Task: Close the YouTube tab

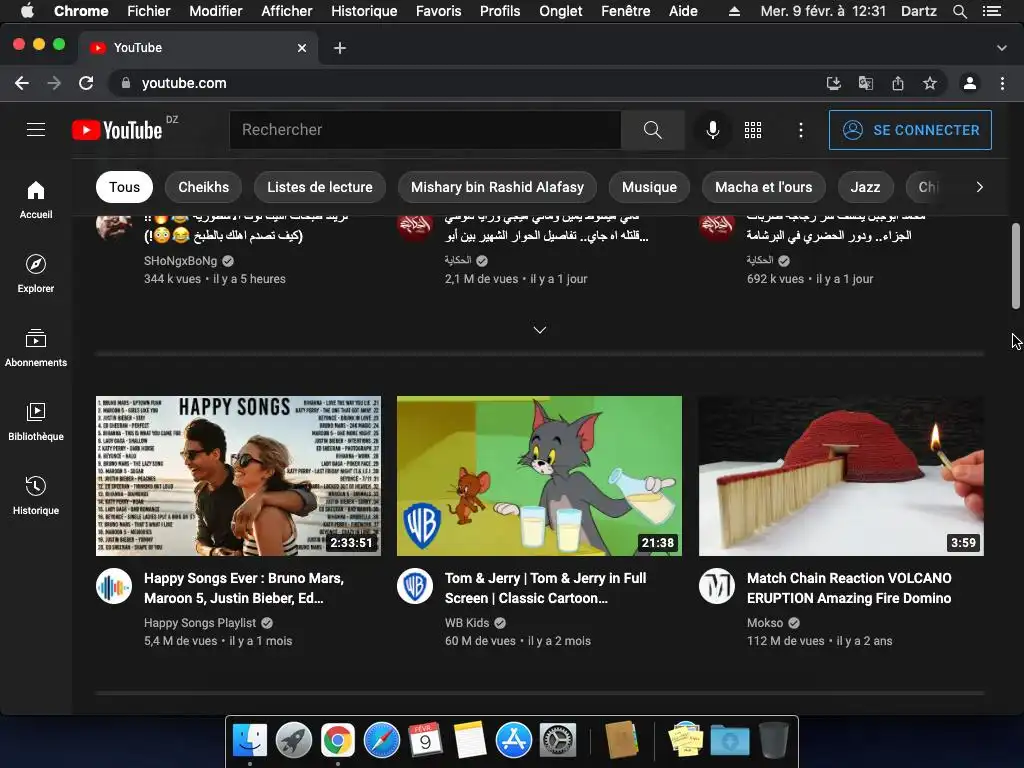Action: (302, 48)
